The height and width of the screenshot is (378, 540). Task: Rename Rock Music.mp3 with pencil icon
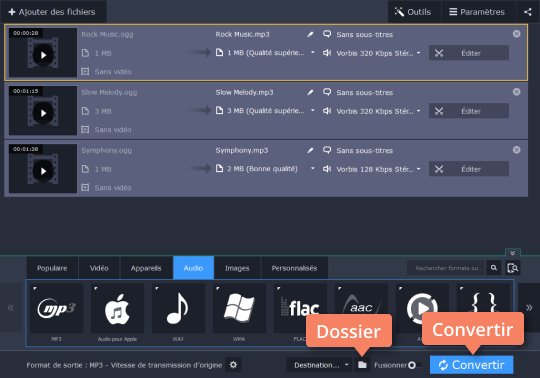tap(310, 34)
